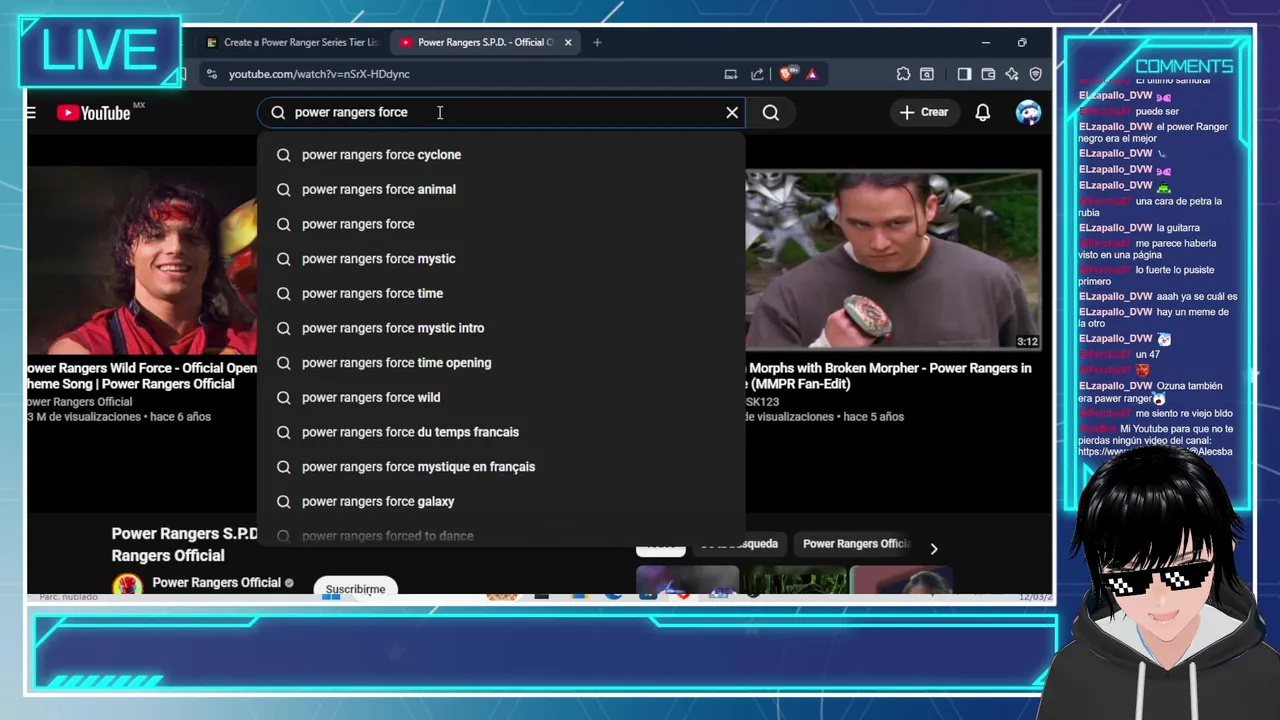Open the Broken Morpher video thumbnail
Screen dimensions: 1280x720
coord(893,260)
